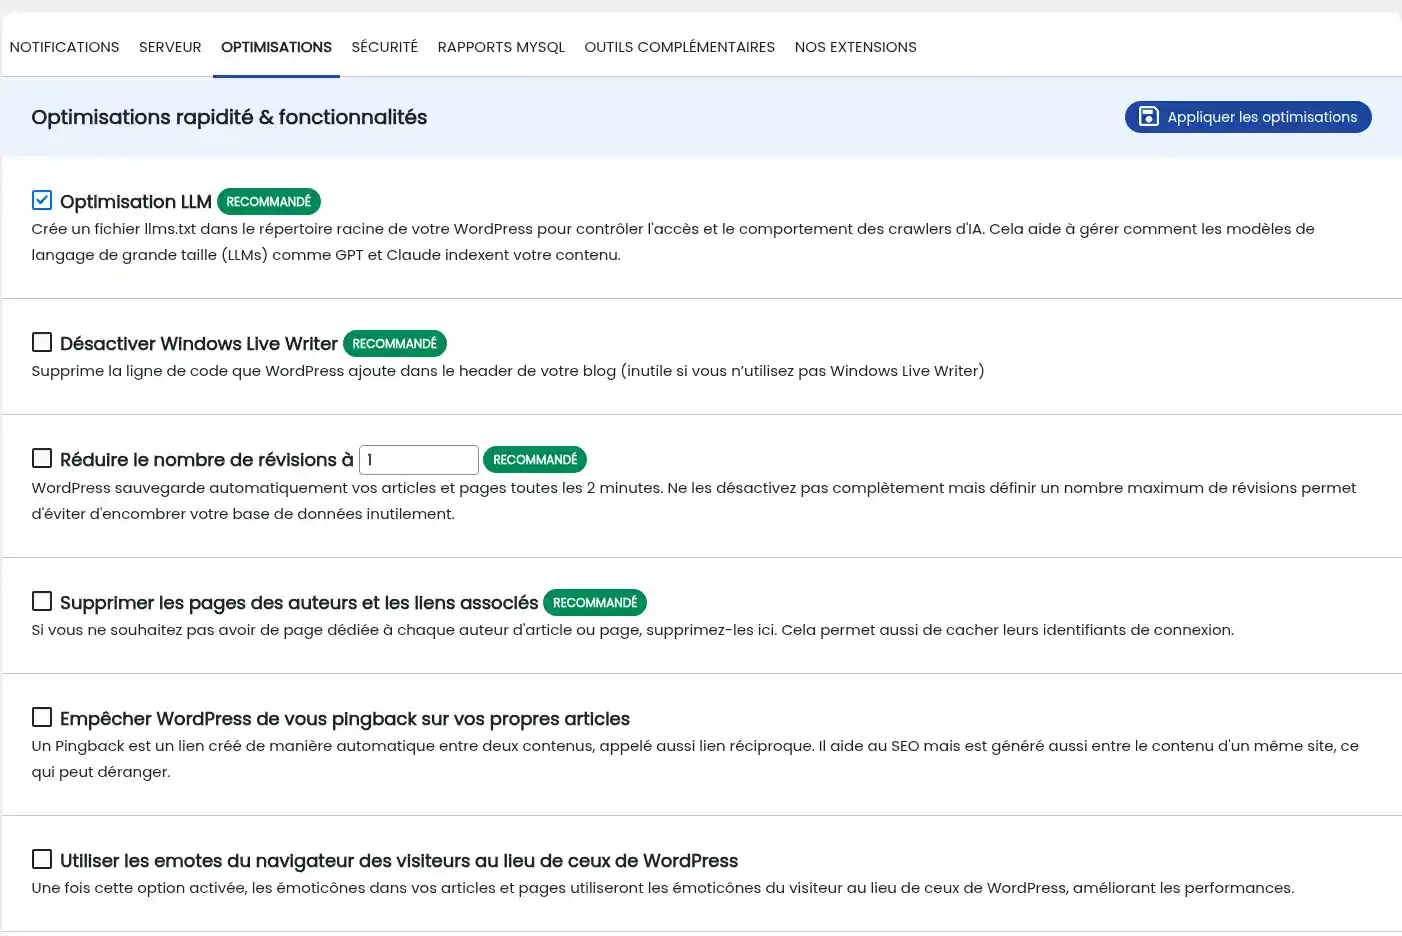
Task: Click description starting 'Si vous ne souhaitez pas'
Action: click(x=633, y=630)
